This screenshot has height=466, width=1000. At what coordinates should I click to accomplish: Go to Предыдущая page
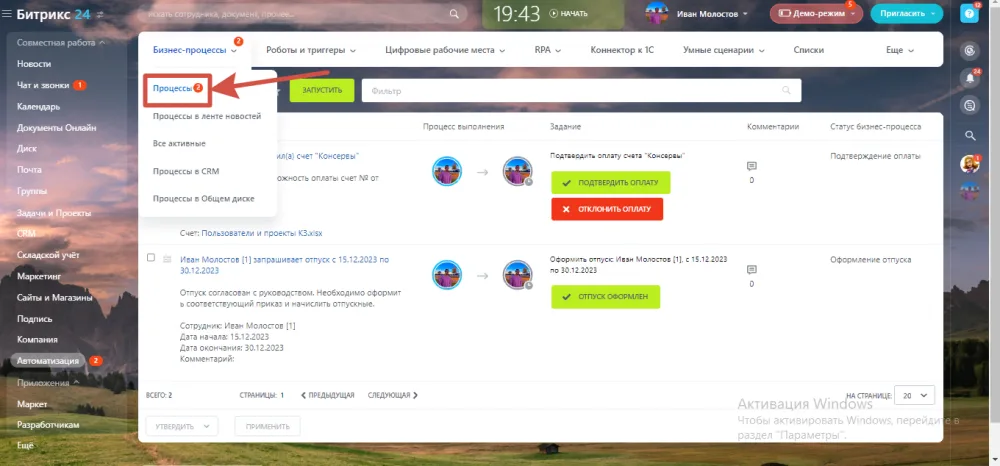pos(327,395)
